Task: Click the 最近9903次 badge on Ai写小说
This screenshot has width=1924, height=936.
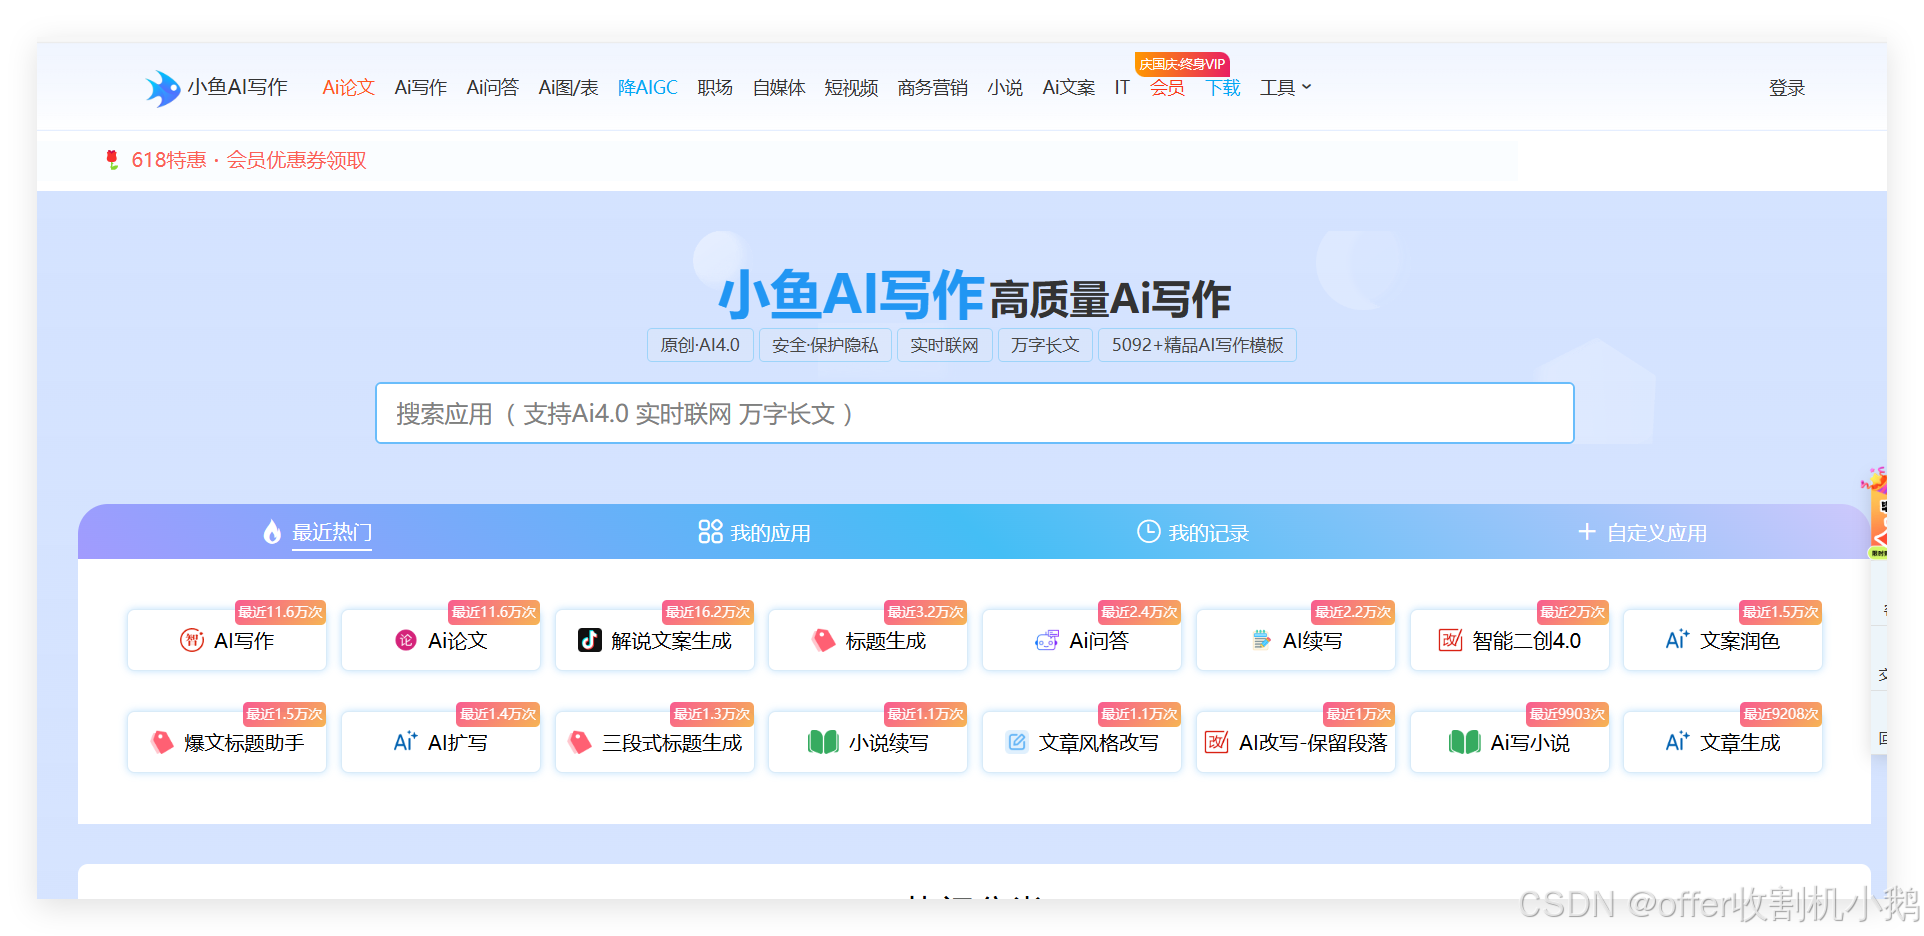Action: tap(1567, 714)
